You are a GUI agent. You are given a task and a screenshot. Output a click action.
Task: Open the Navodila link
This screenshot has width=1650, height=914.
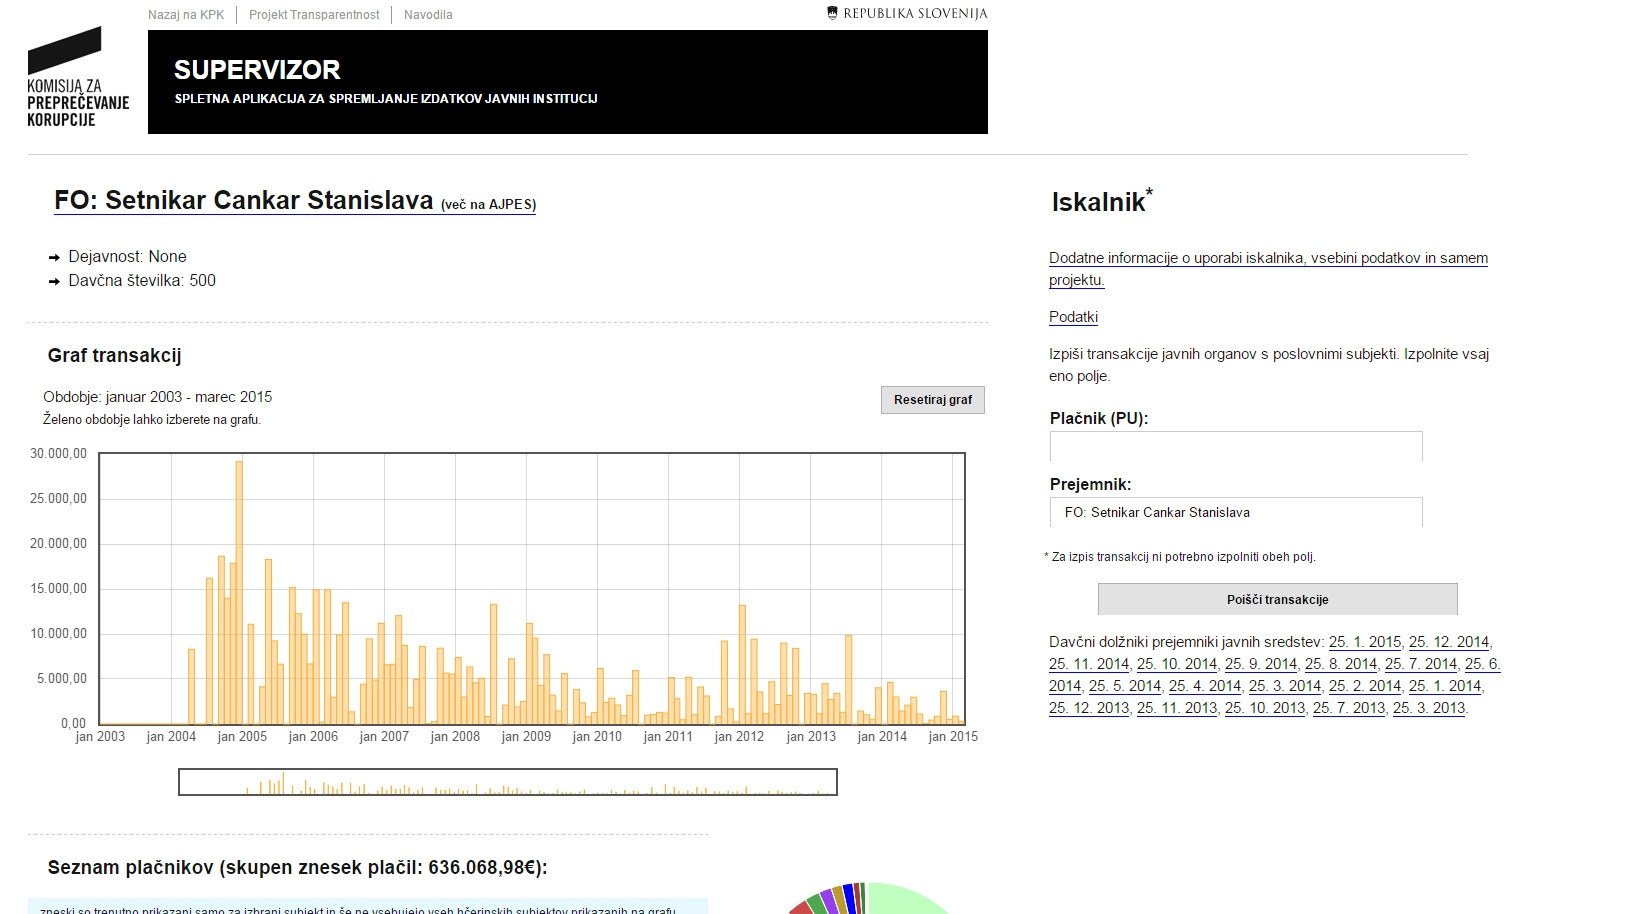(x=428, y=15)
